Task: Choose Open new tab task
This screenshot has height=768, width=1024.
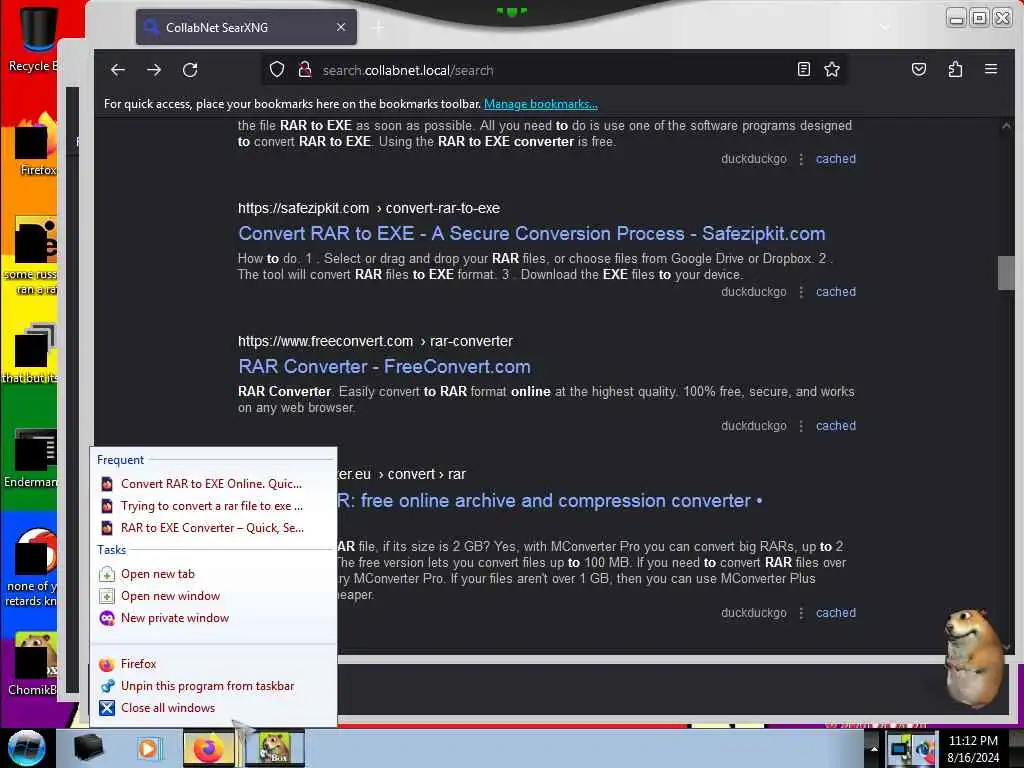Action: (x=157, y=574)
